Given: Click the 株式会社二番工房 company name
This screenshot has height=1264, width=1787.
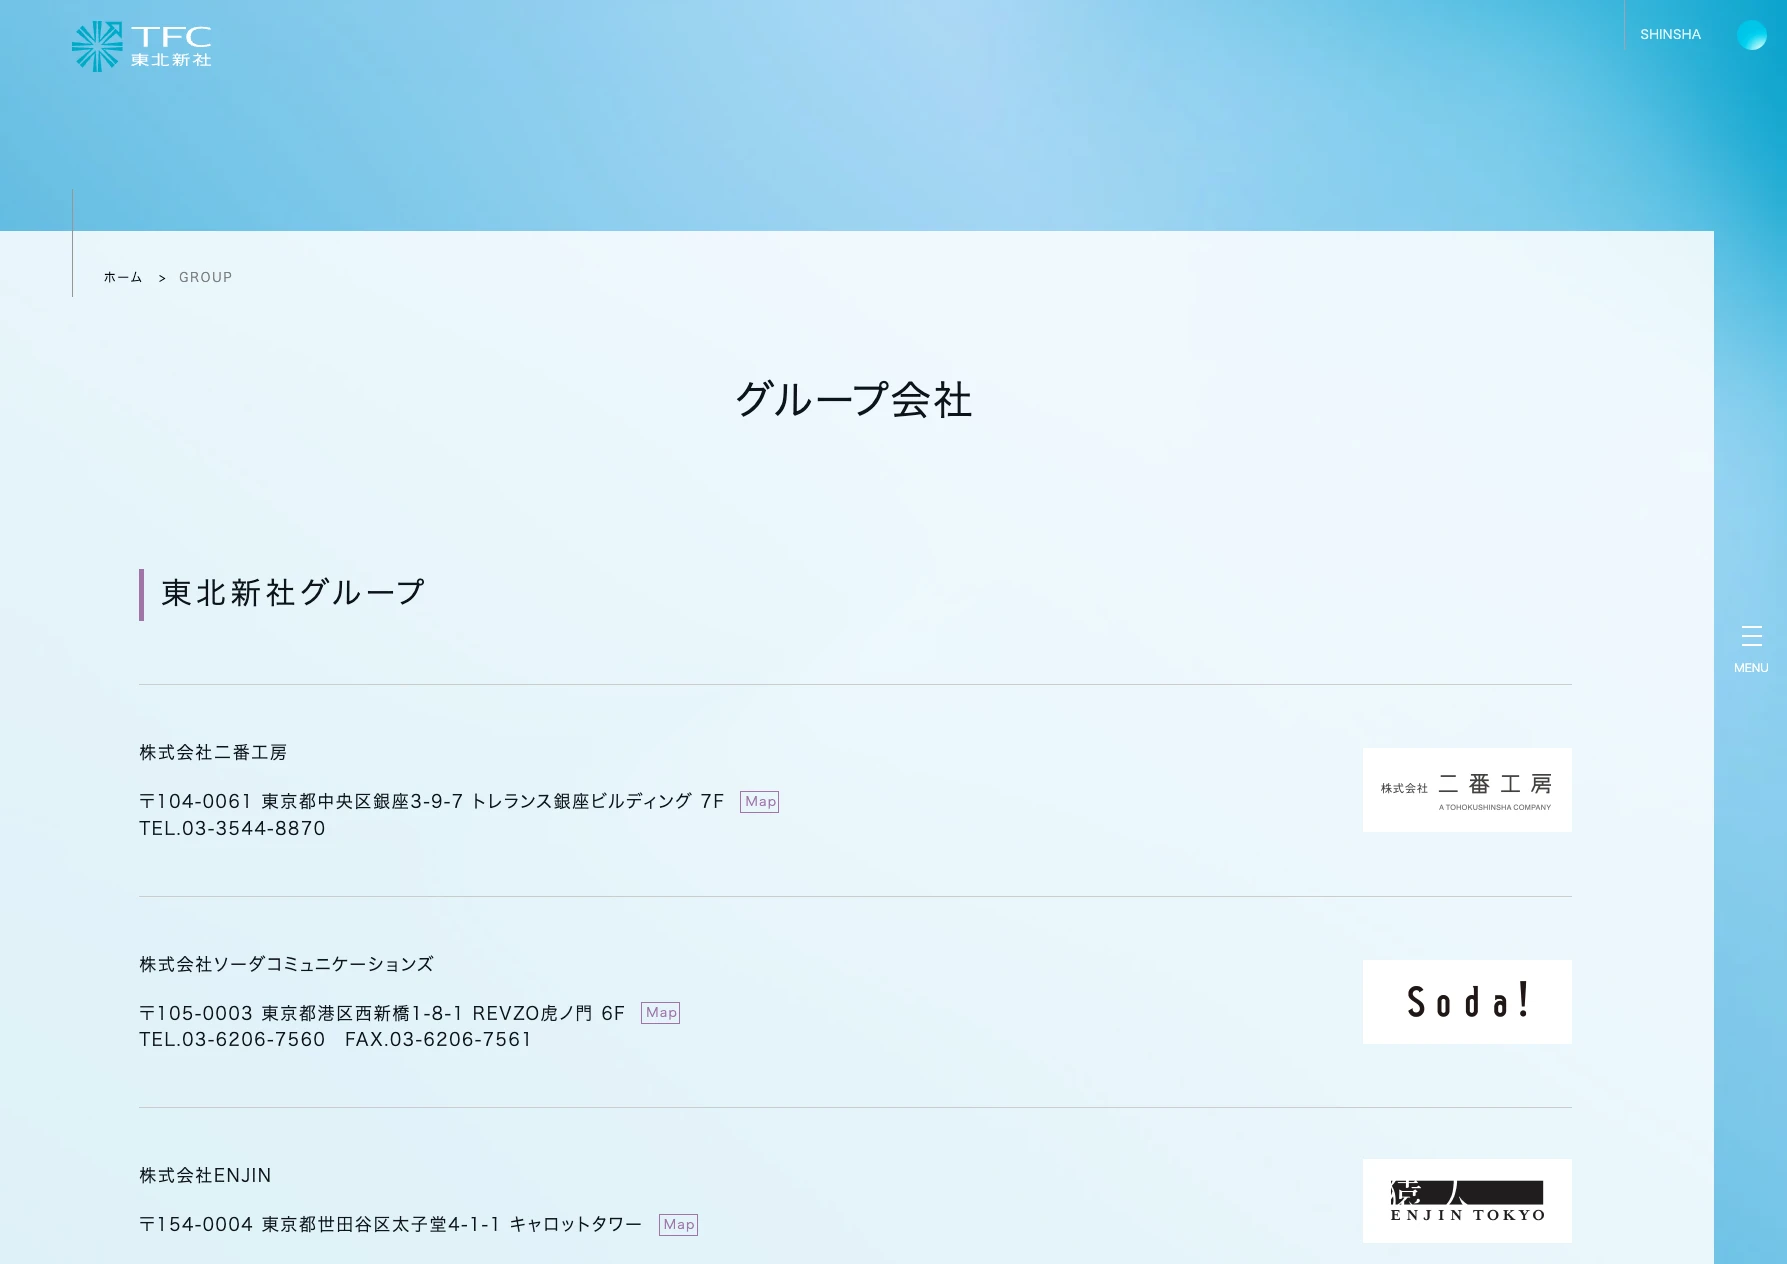Looking at the screenshot, I should point(213,752).
